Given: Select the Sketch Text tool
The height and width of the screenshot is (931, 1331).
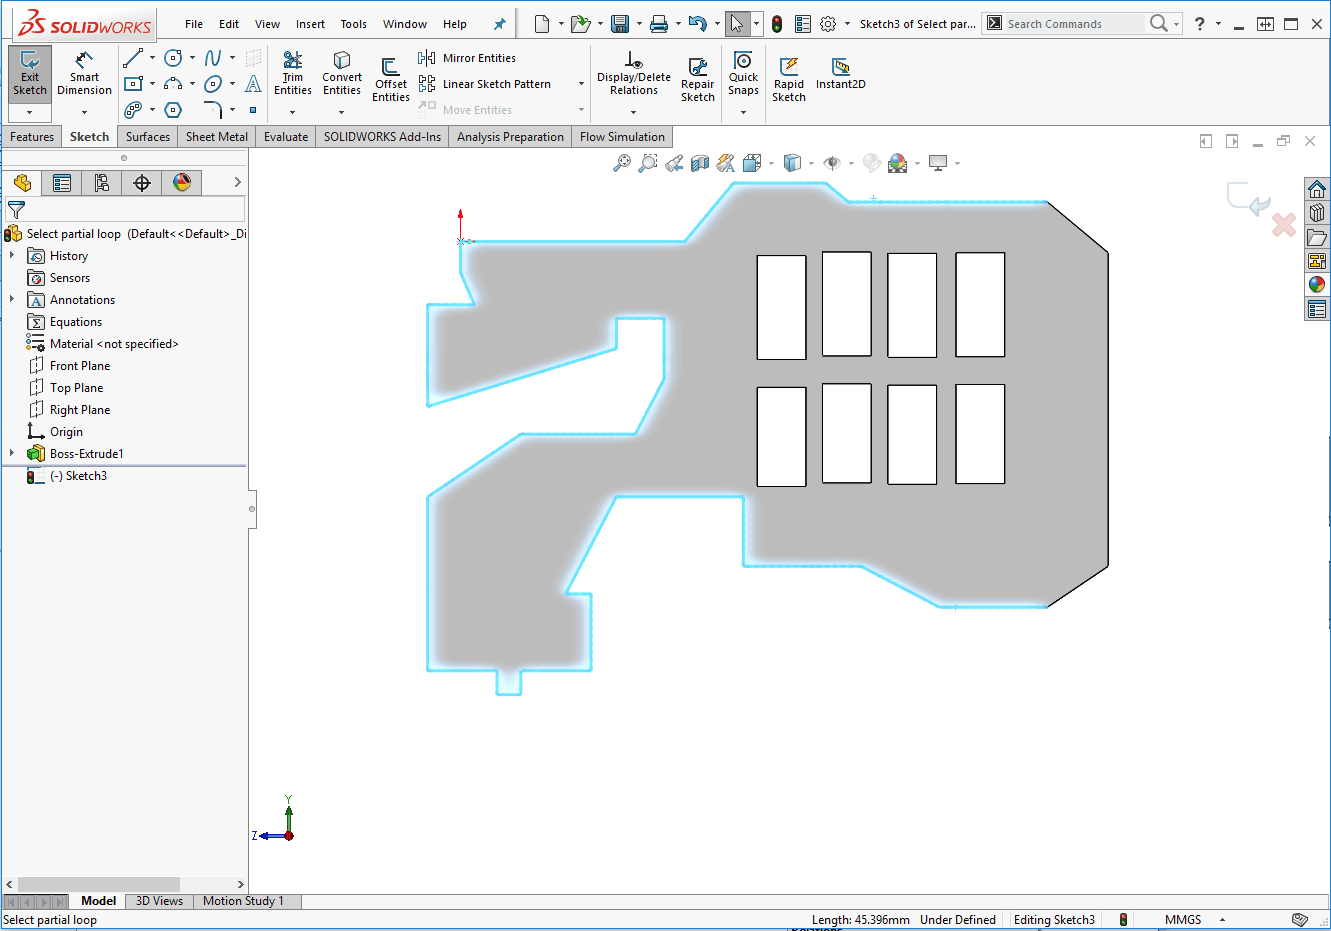Looking at the screenshot, I should click(253, 83).
